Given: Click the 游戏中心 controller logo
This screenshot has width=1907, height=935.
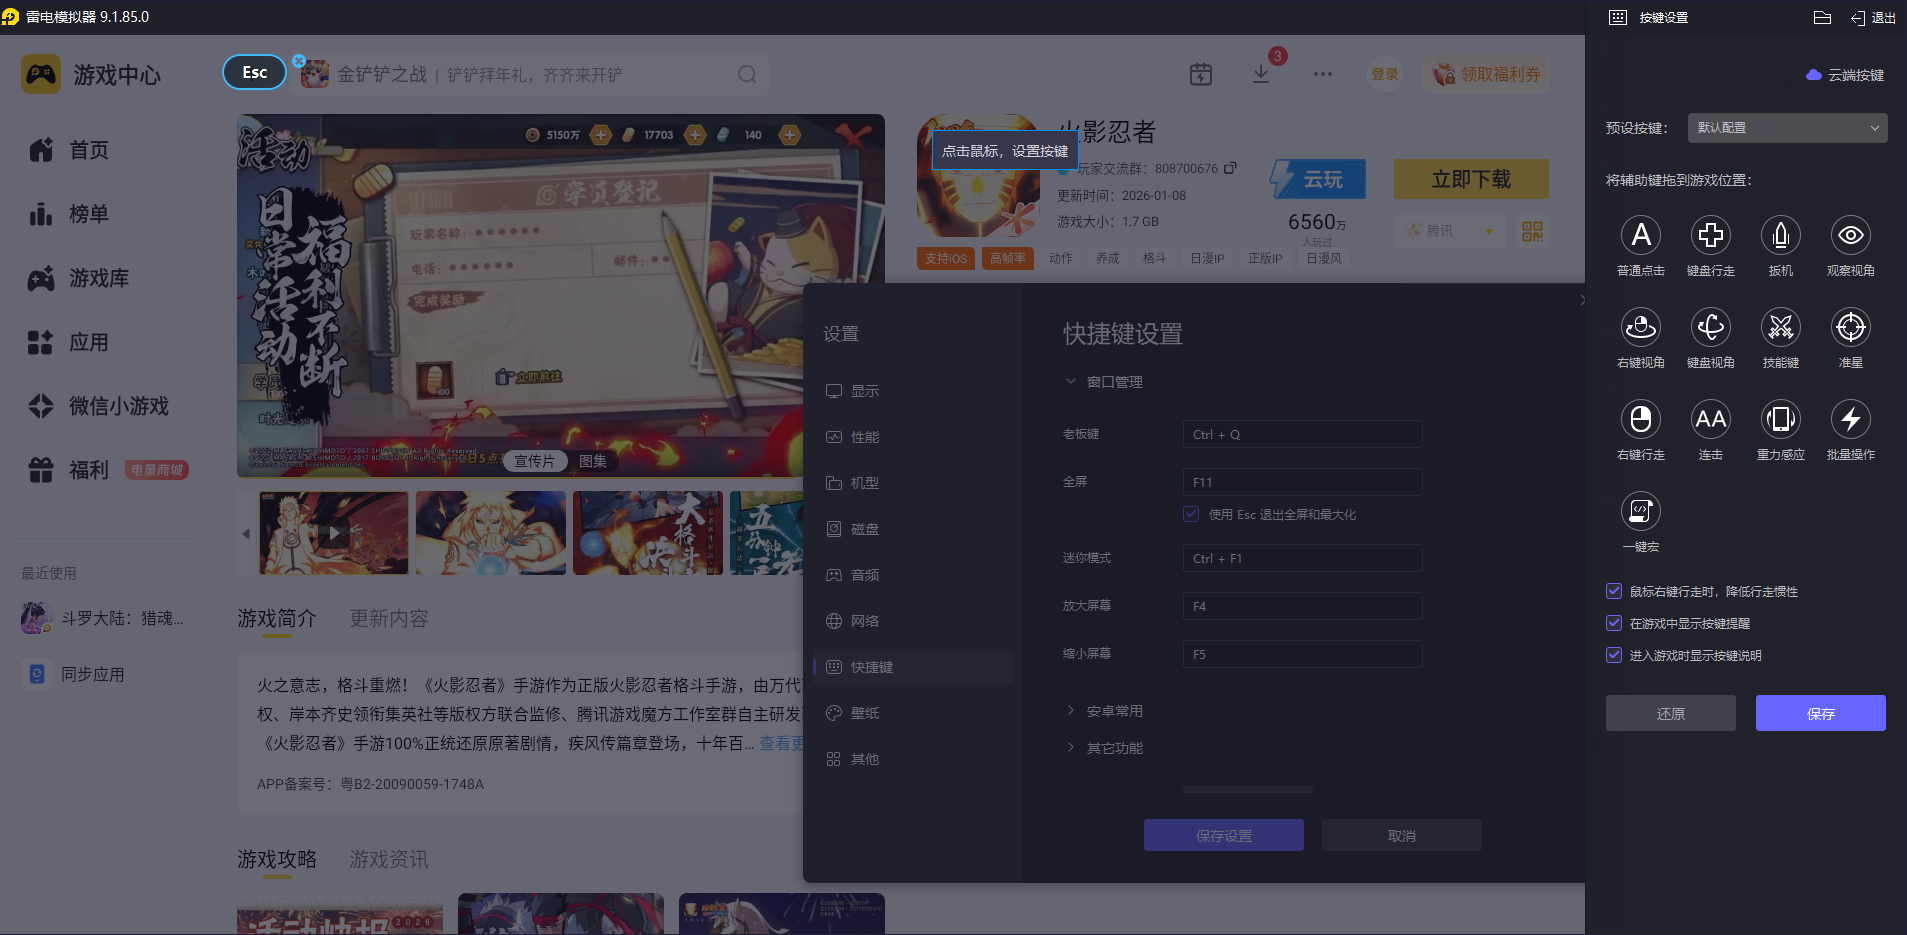Looking at the screenshot, I should click(x=41, y=74).
